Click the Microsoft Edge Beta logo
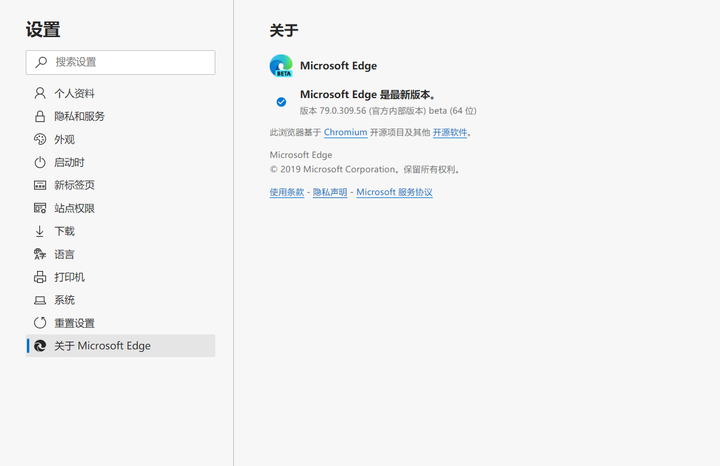The image size is (720, 466). pos(281,66)
